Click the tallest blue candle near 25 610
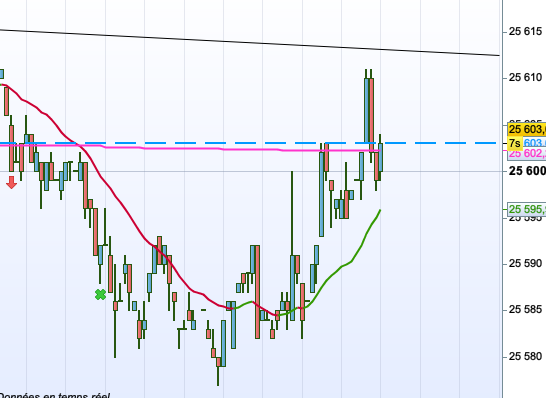The width and height of the screenshot is (546, 398). [366, 110]
